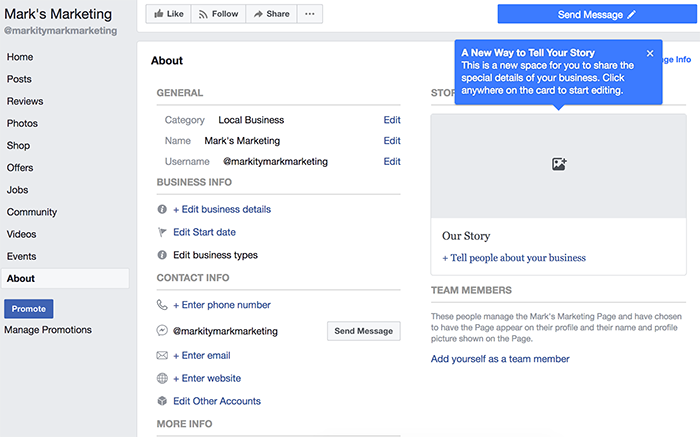The height and width of the screenshot is (437, 700).
Task: Open the Home page section
Action: click(x=20, y=57)
